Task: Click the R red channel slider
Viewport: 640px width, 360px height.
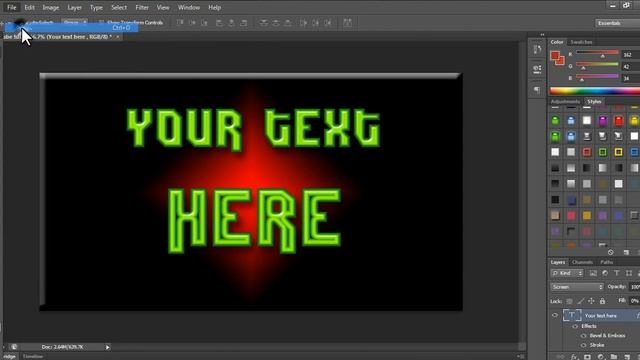Action: tap(597, 53)
